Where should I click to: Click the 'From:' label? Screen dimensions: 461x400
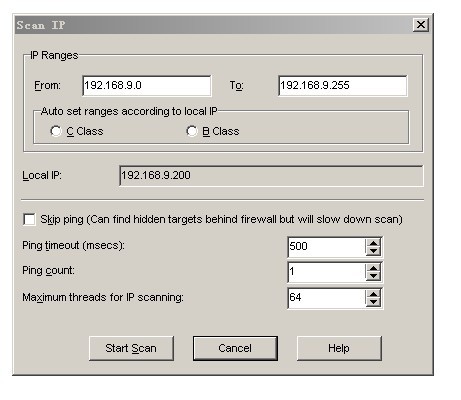tap(47, 85)
